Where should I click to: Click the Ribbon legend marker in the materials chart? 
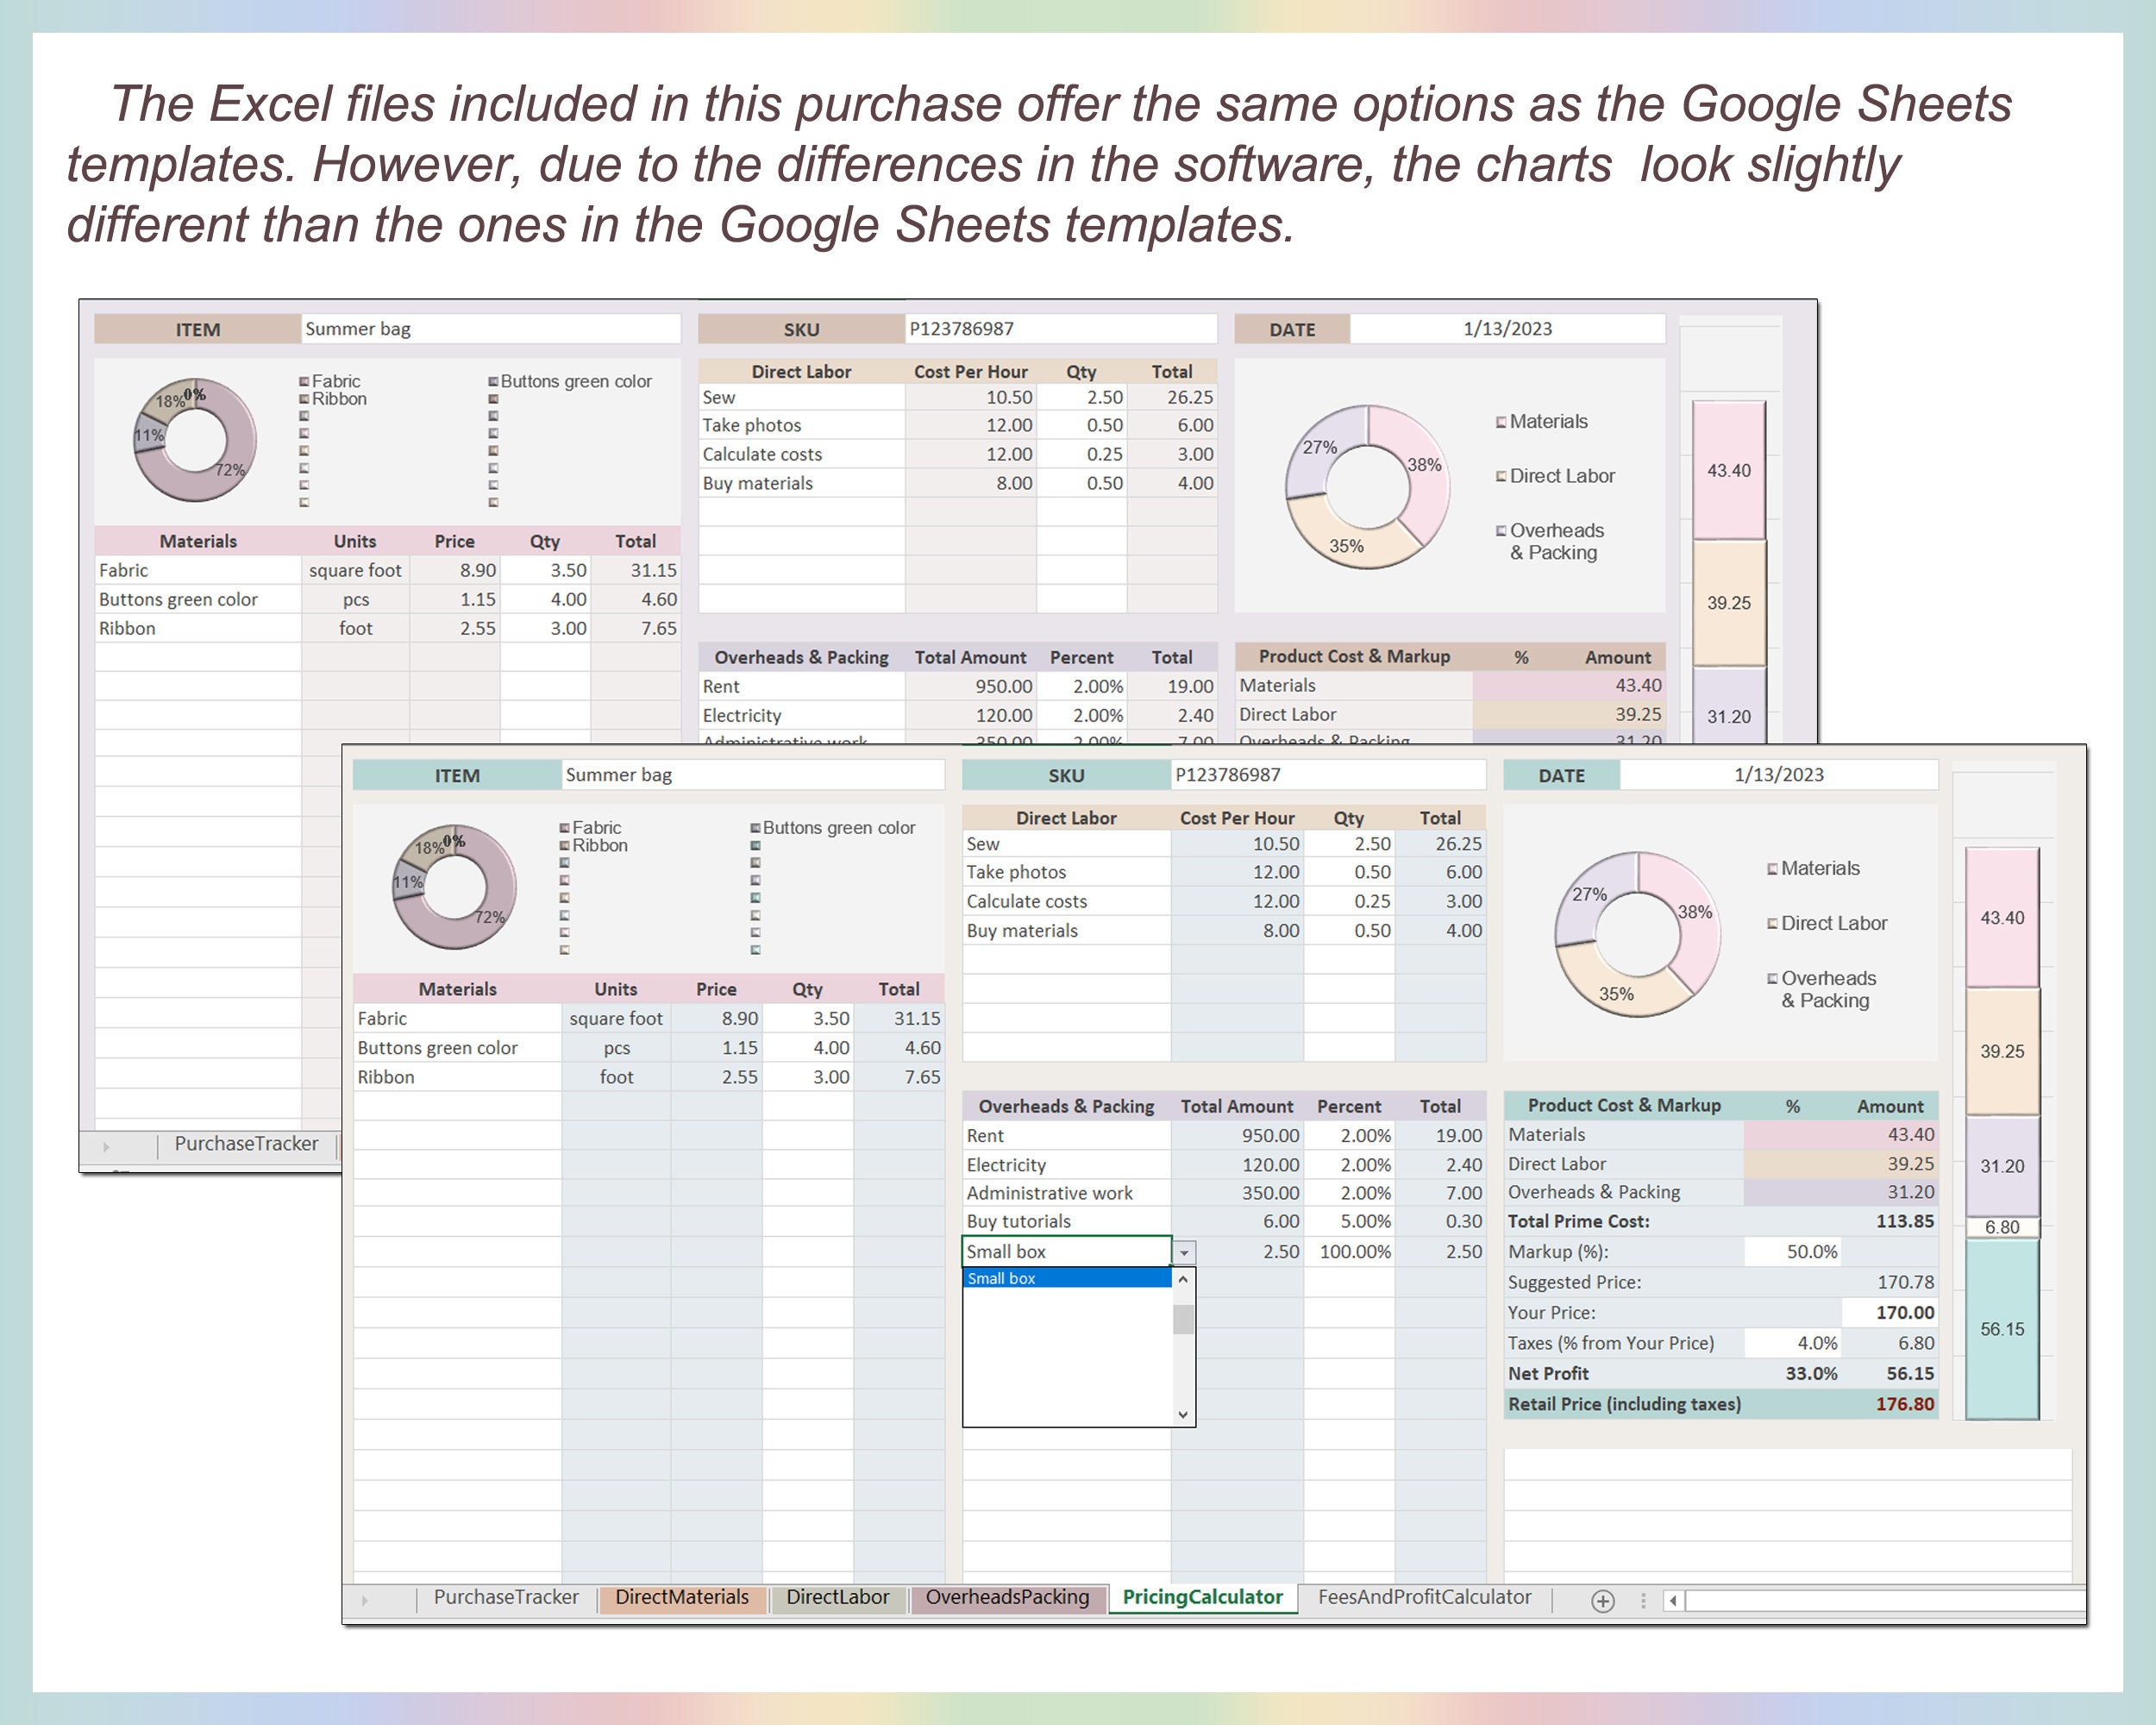pos(565,845)
